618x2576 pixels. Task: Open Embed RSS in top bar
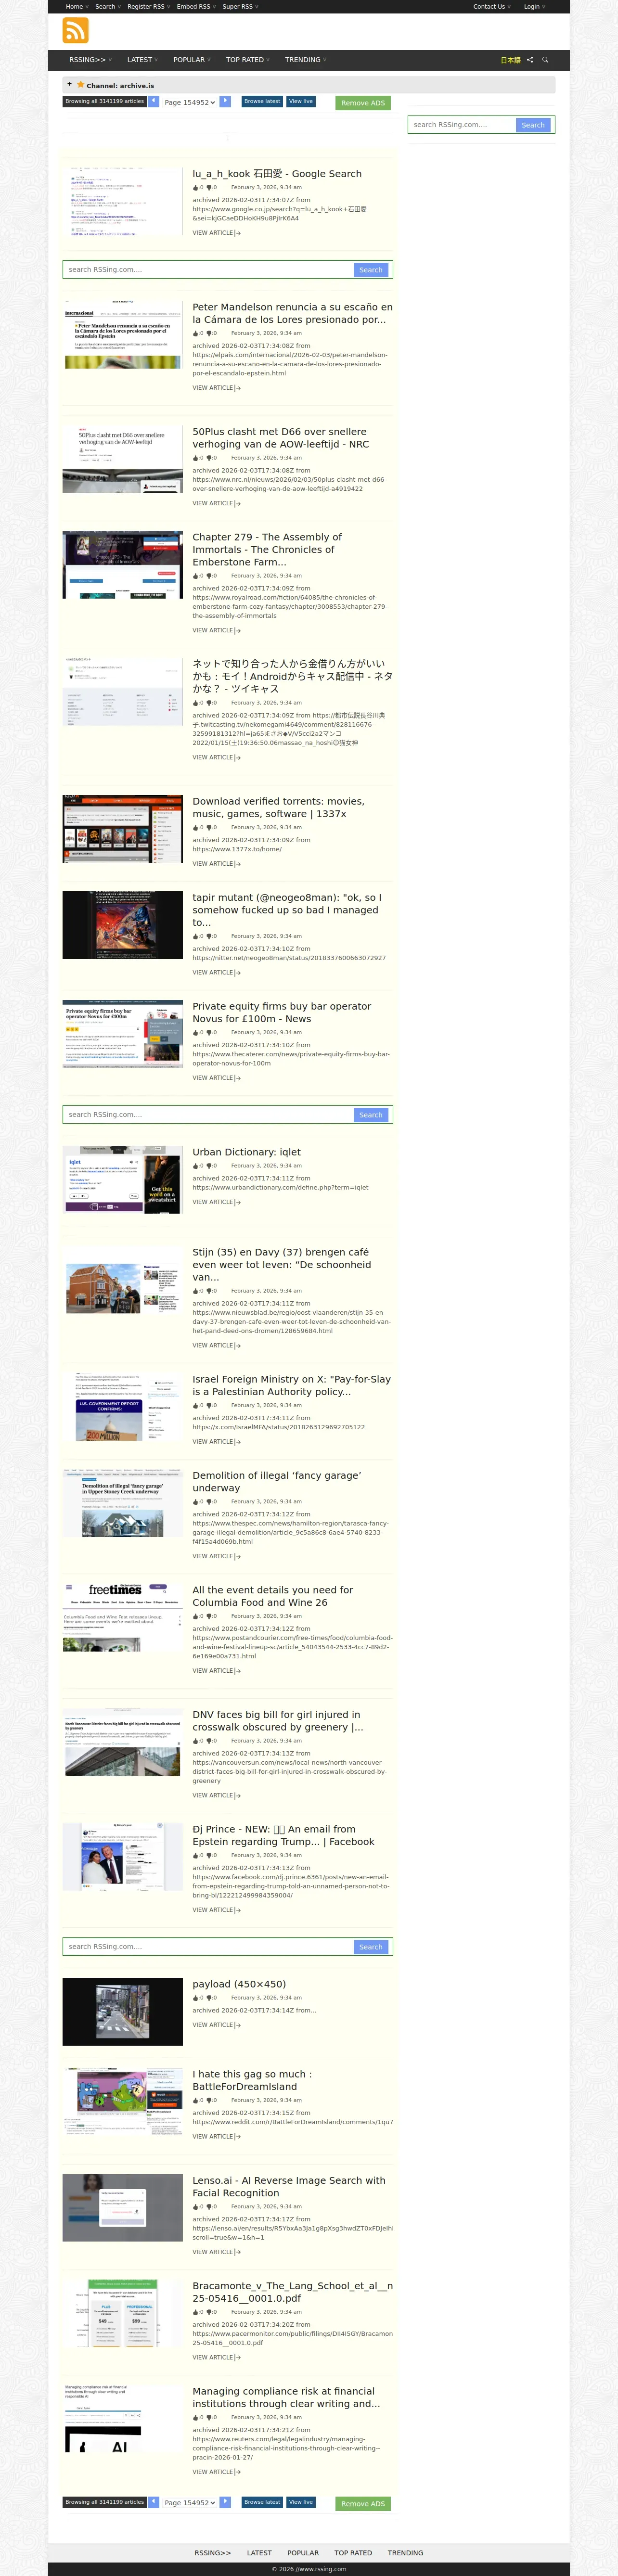(196, 7)
